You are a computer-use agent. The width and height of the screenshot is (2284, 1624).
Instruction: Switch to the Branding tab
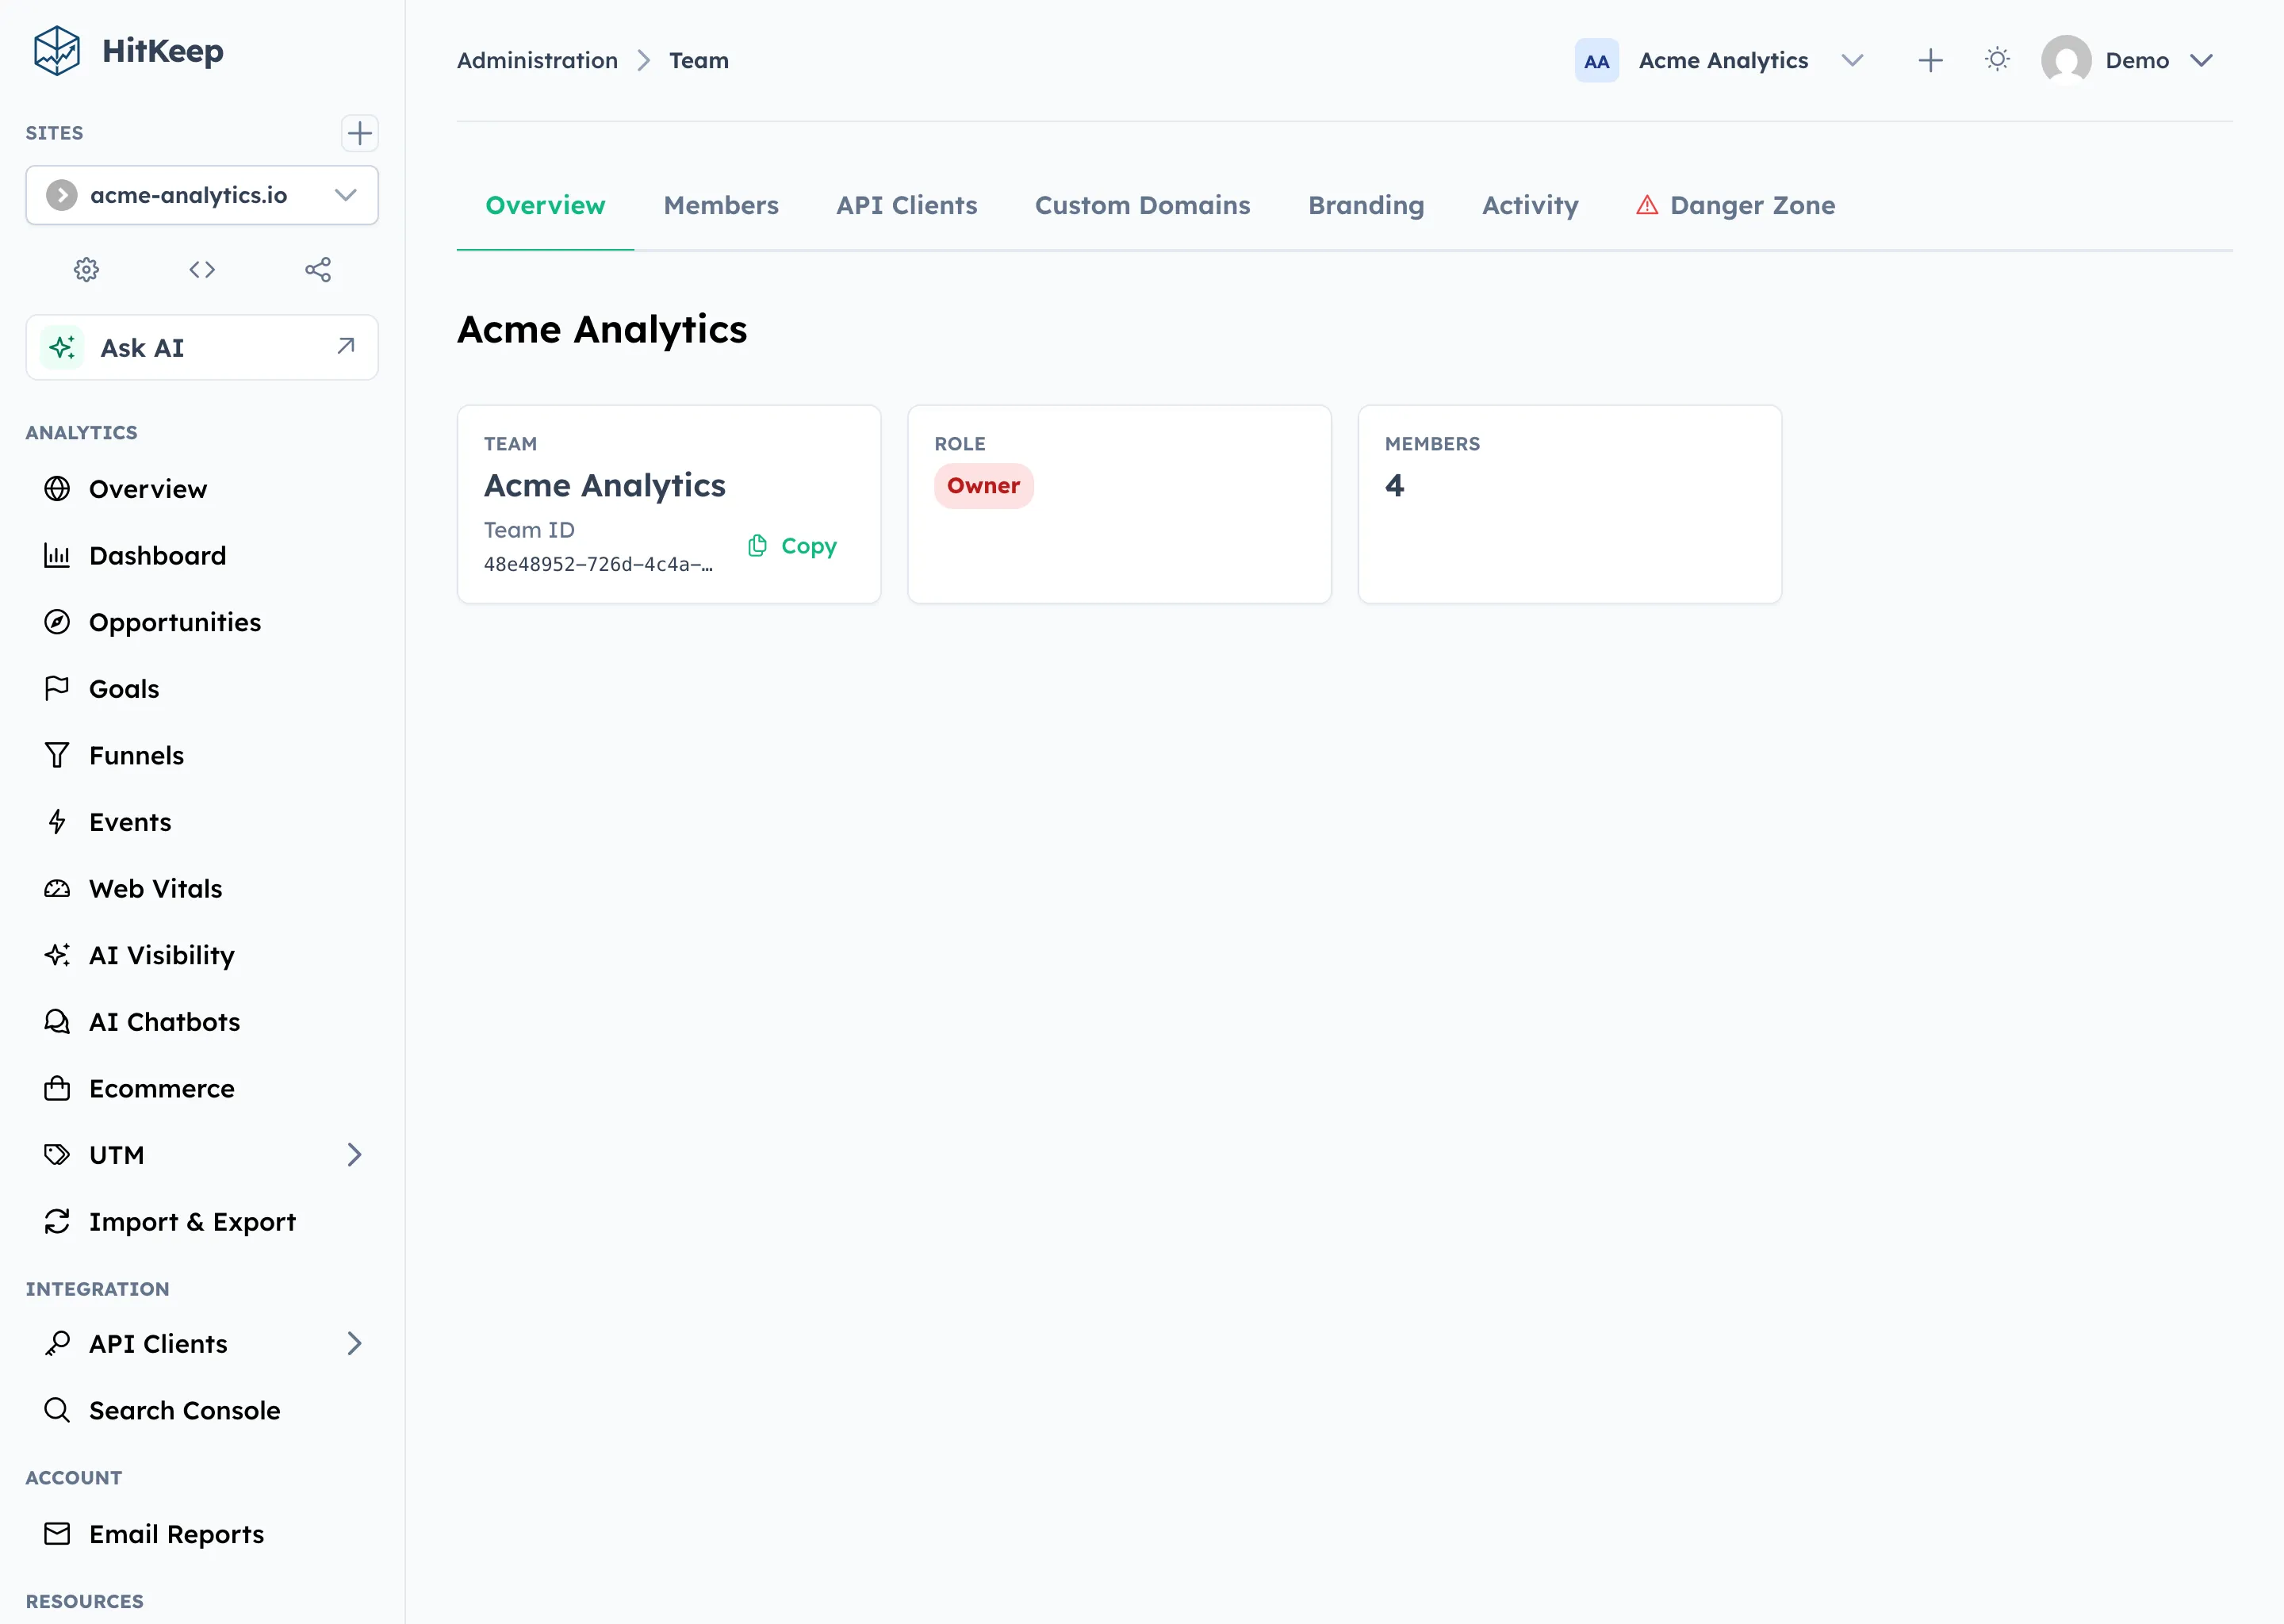(1366, 205)
